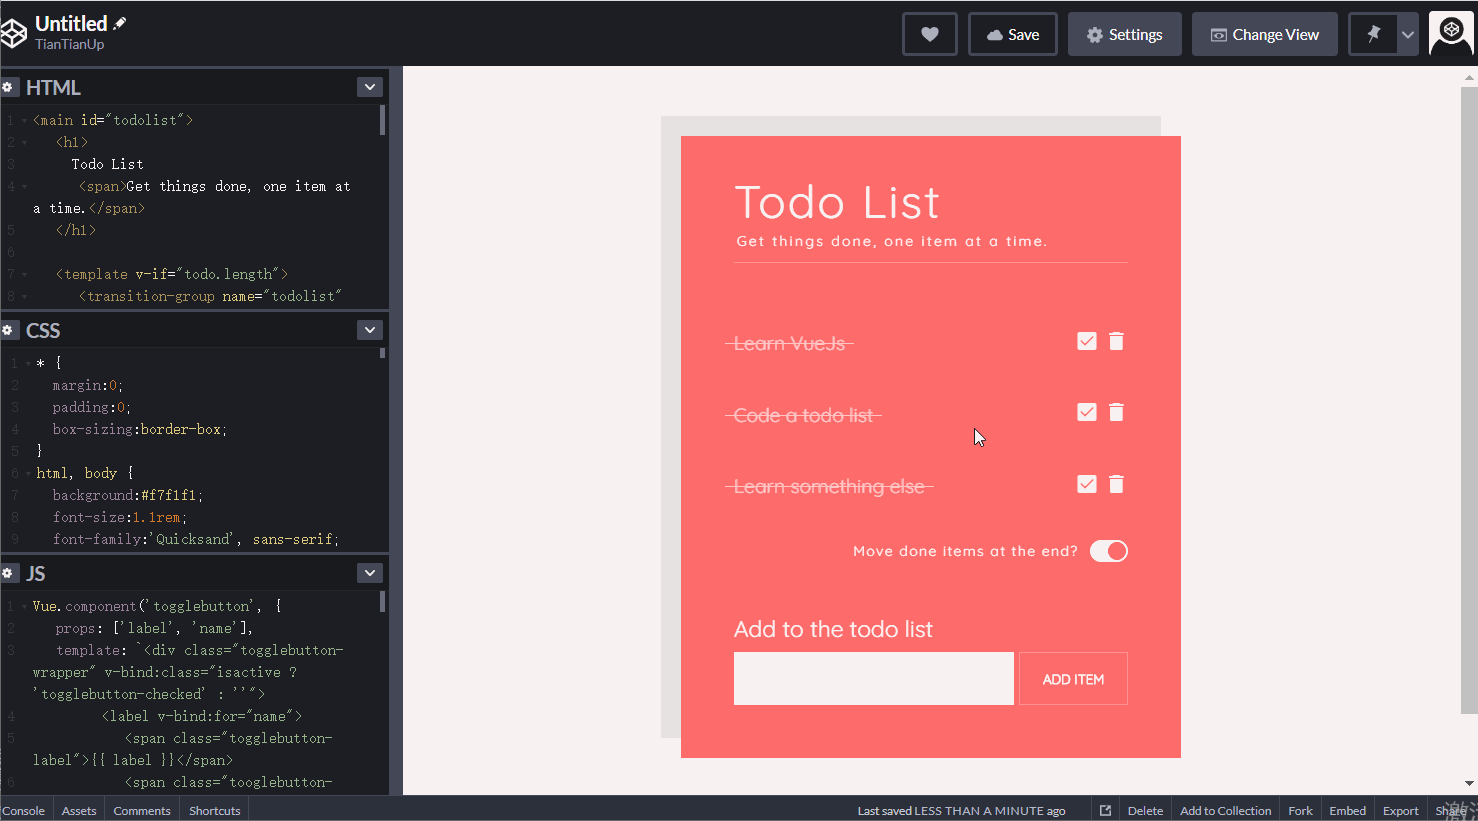This screenshot has height=821, width=1478.
Task: Open pen Settings
Action: (x=1125, y=34)
